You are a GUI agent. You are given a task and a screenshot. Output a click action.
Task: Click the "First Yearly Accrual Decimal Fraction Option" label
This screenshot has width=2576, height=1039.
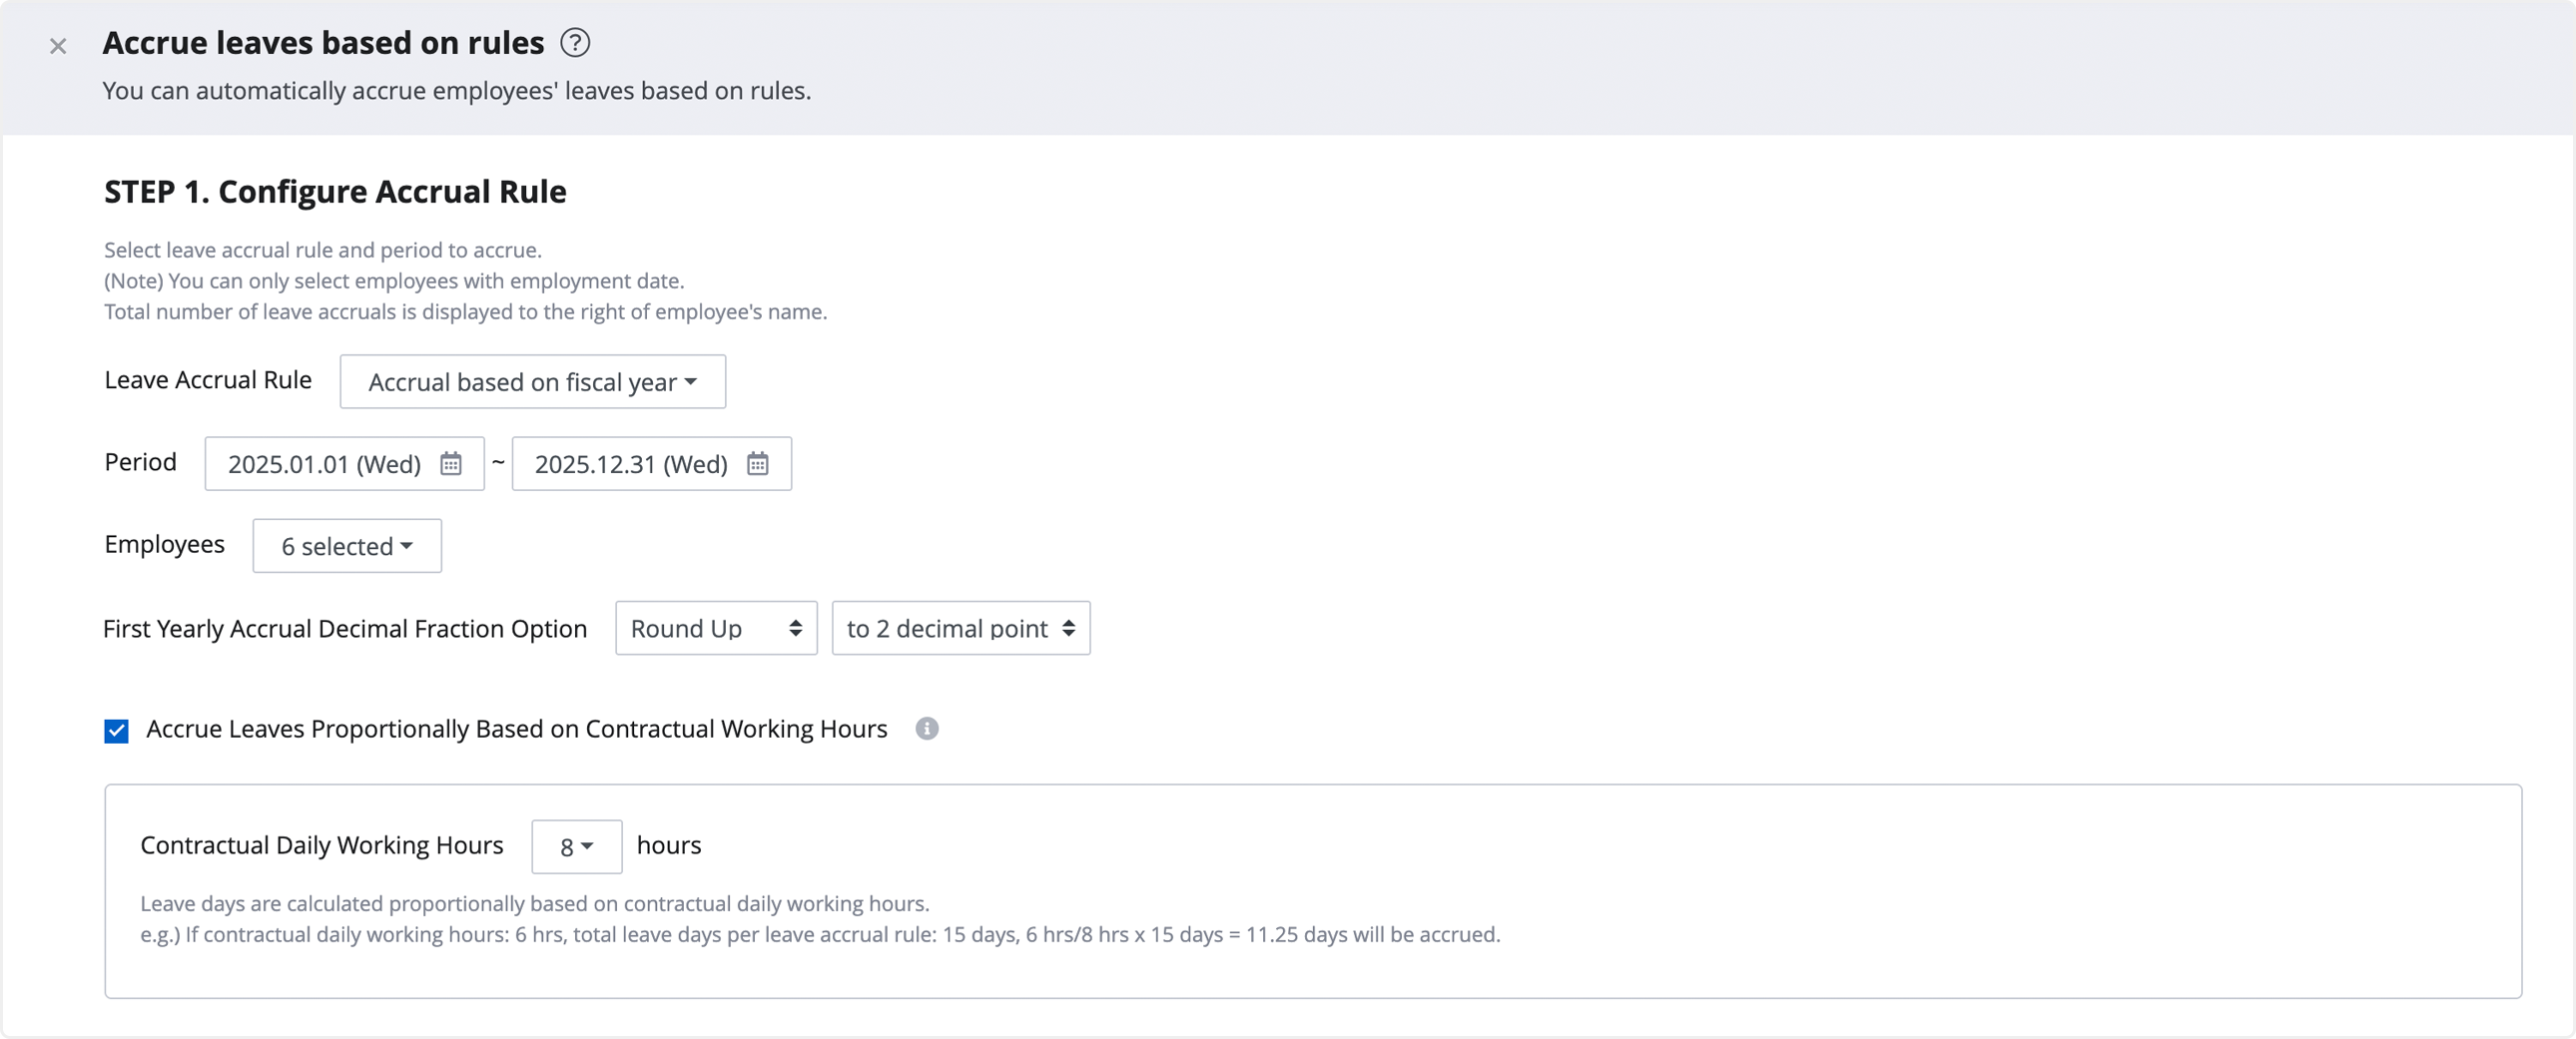[x=345, y=628]
